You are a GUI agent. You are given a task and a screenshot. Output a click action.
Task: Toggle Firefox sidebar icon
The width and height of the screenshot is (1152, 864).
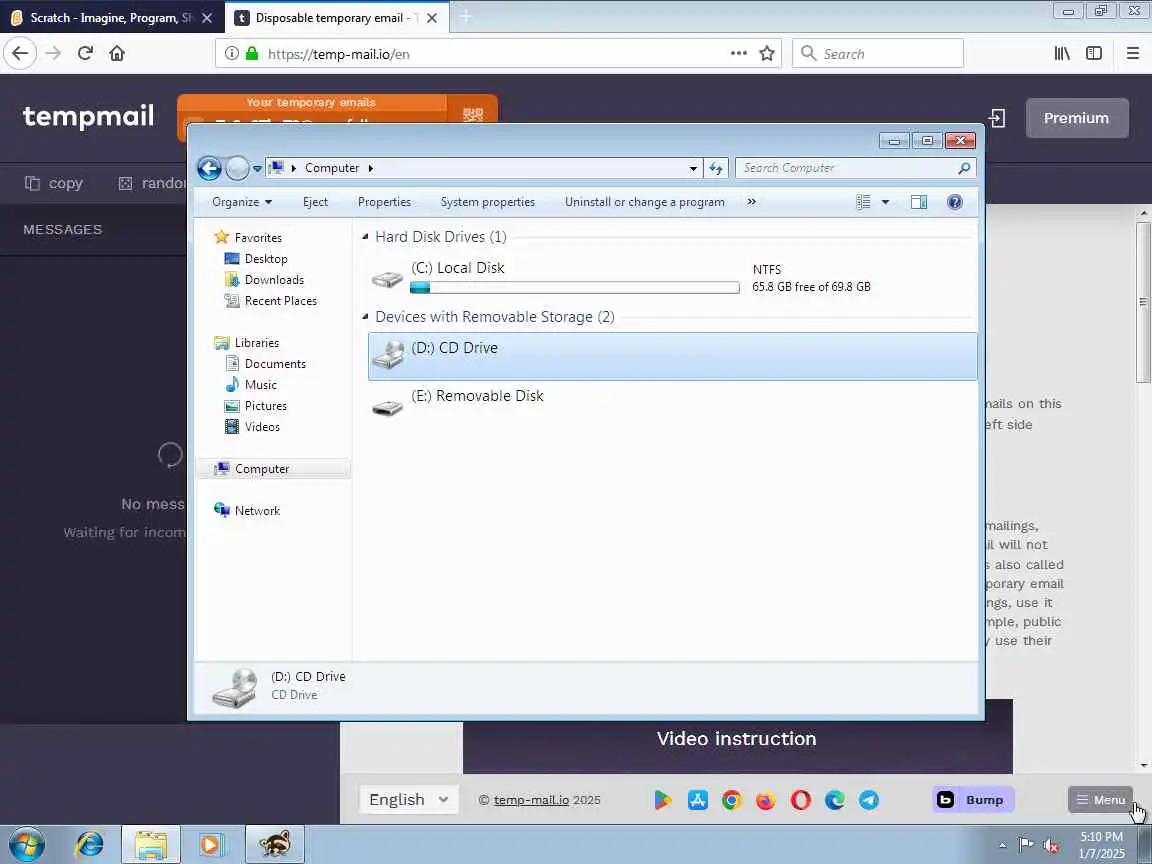click(x=1094, y=54)
